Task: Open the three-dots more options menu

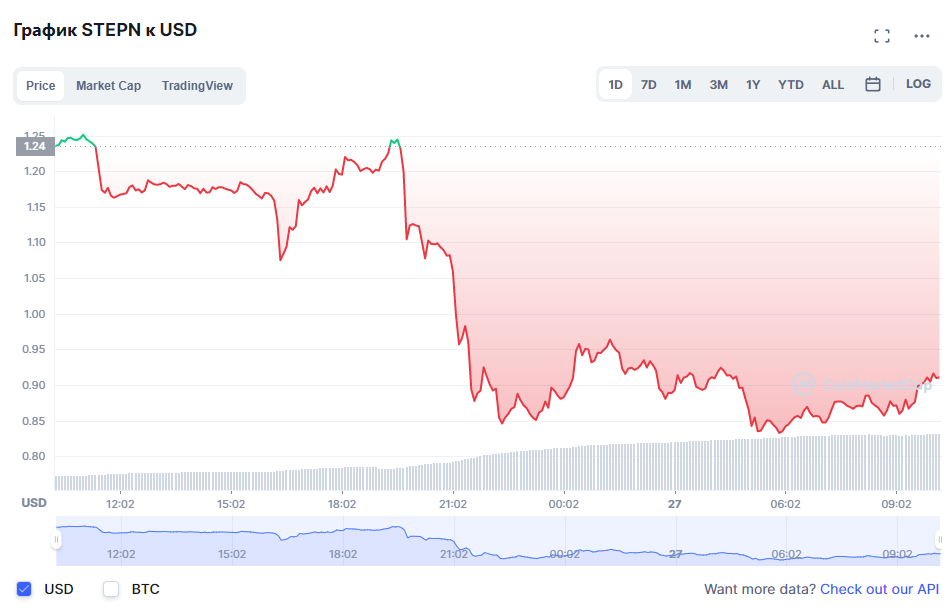Action: (x=922, y=36)
